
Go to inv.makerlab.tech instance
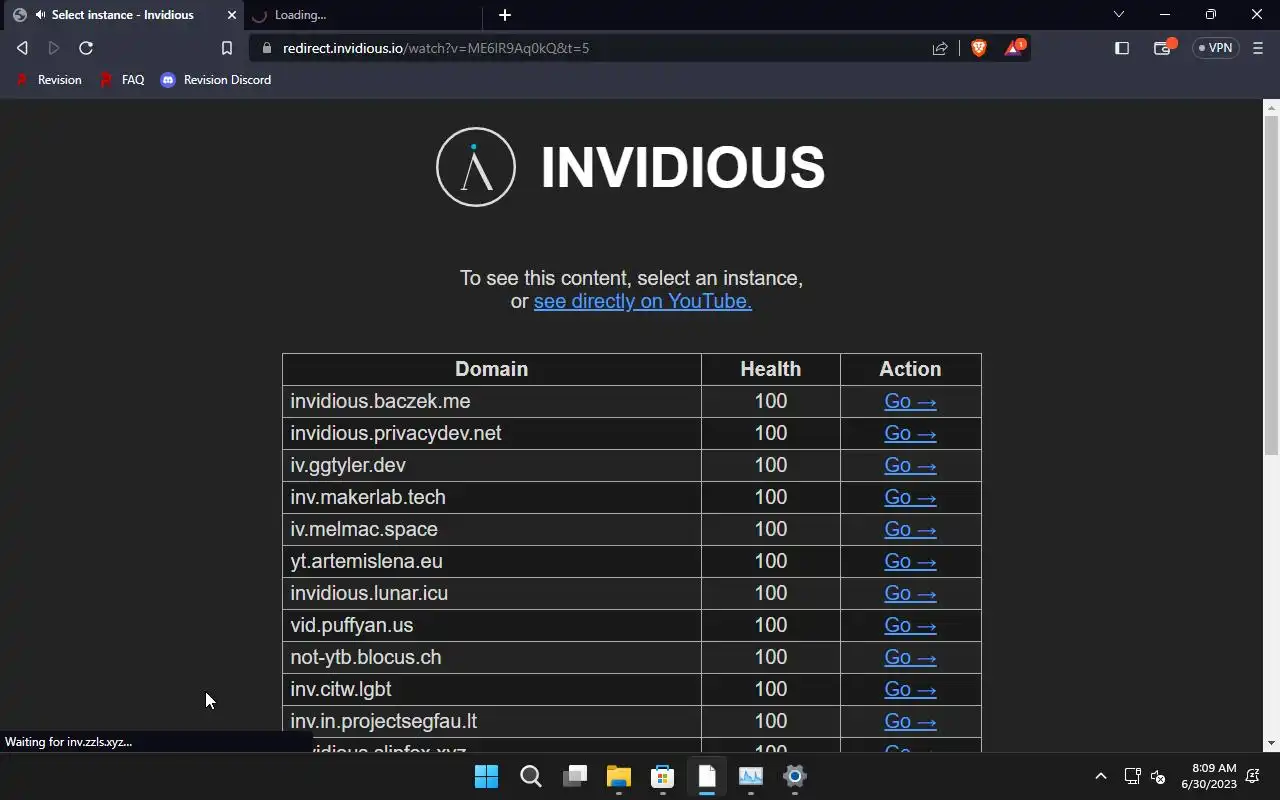910,497
